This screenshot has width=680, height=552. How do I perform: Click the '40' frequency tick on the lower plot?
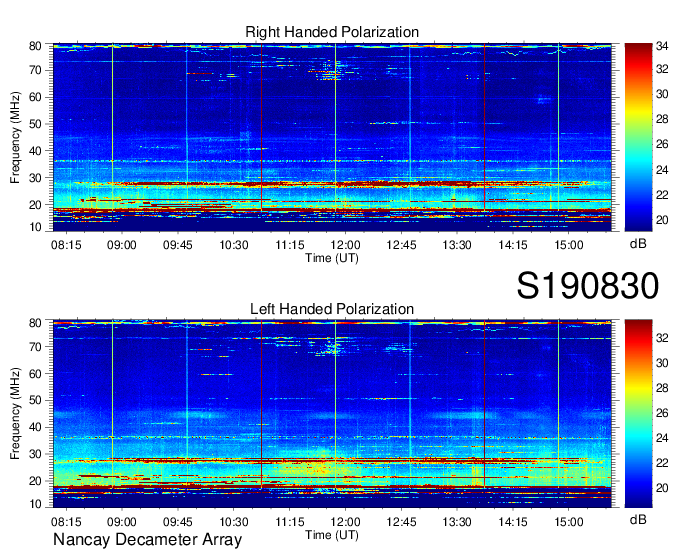35,427
